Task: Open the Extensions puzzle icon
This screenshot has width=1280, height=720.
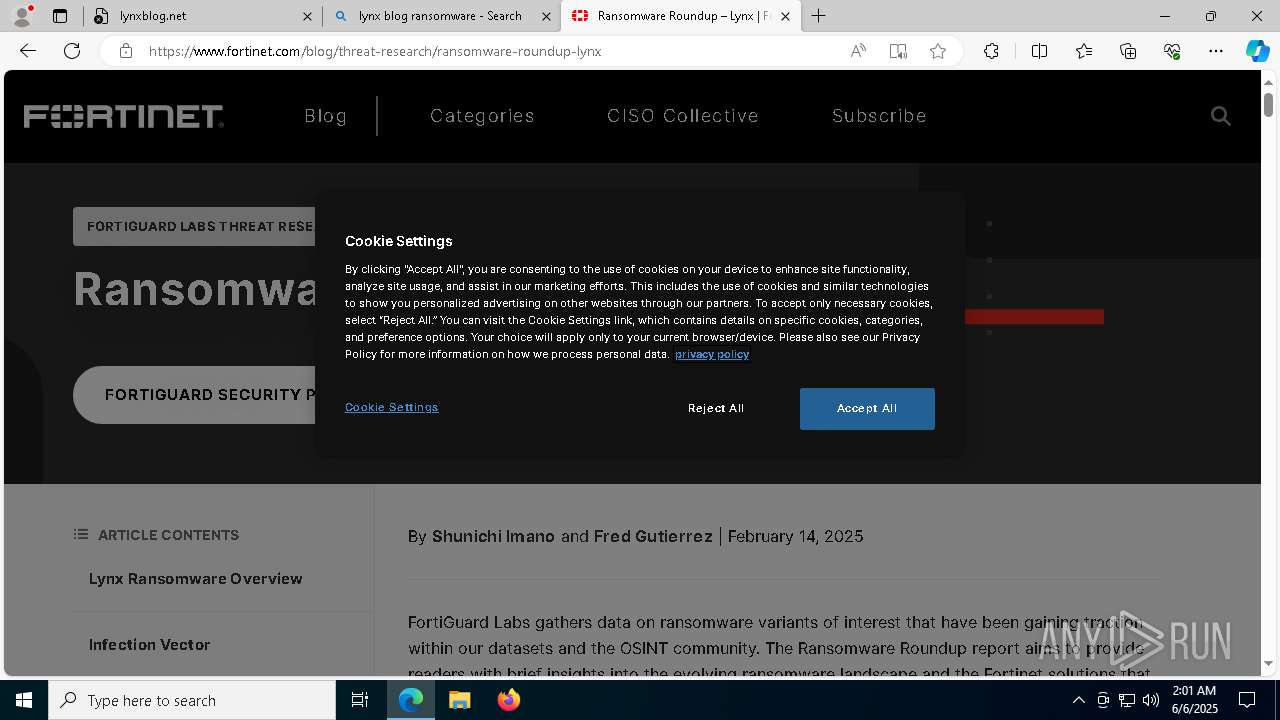Action: pyautogui.click(x=991, y=51)
